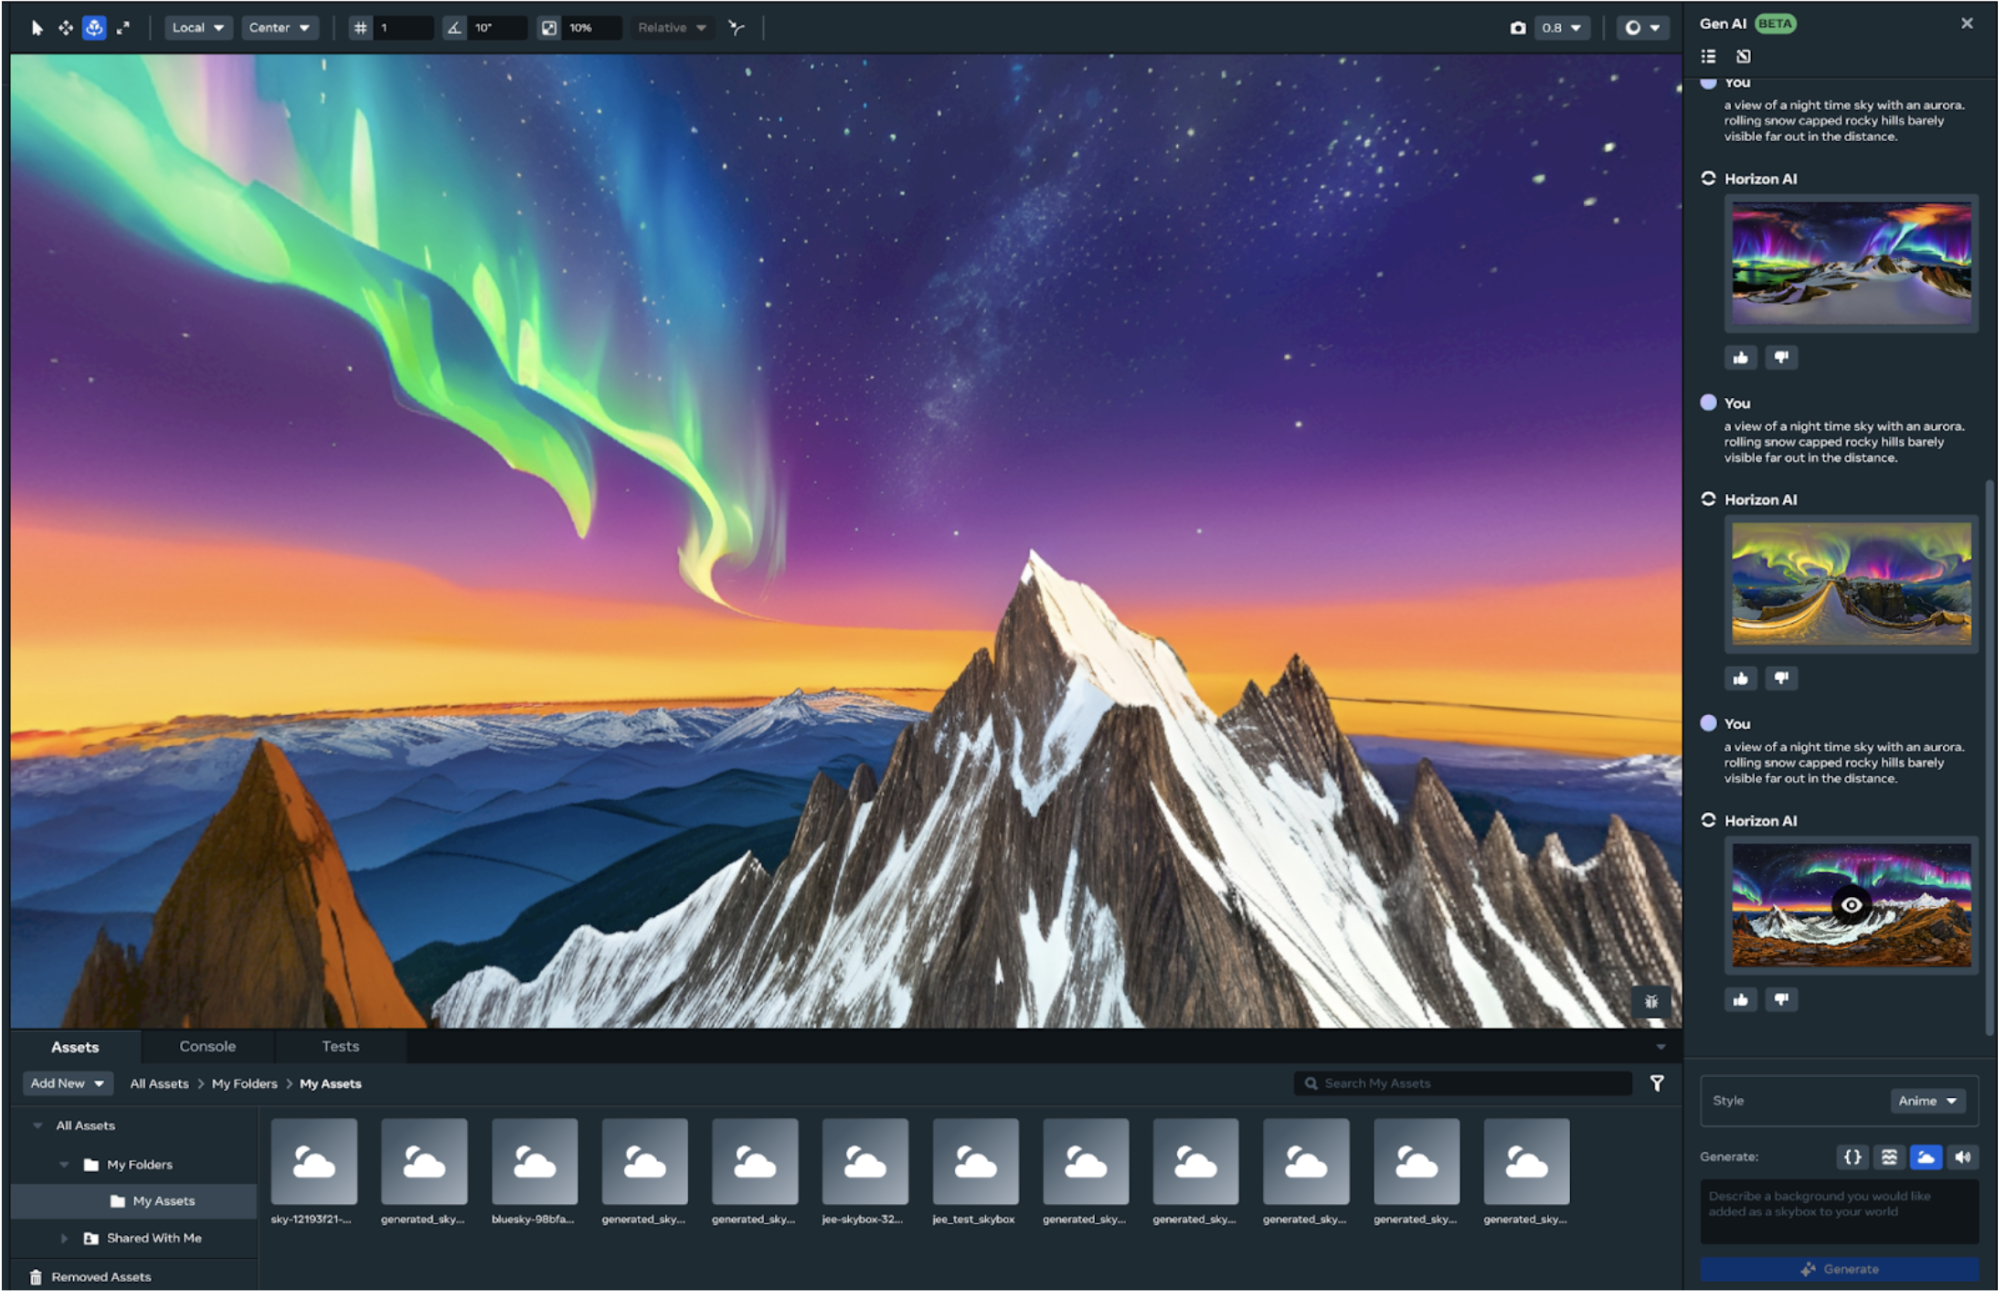2002x1294 pixels.
Task: Switch to the Tests tab
Action: [x=340, y=1047]
